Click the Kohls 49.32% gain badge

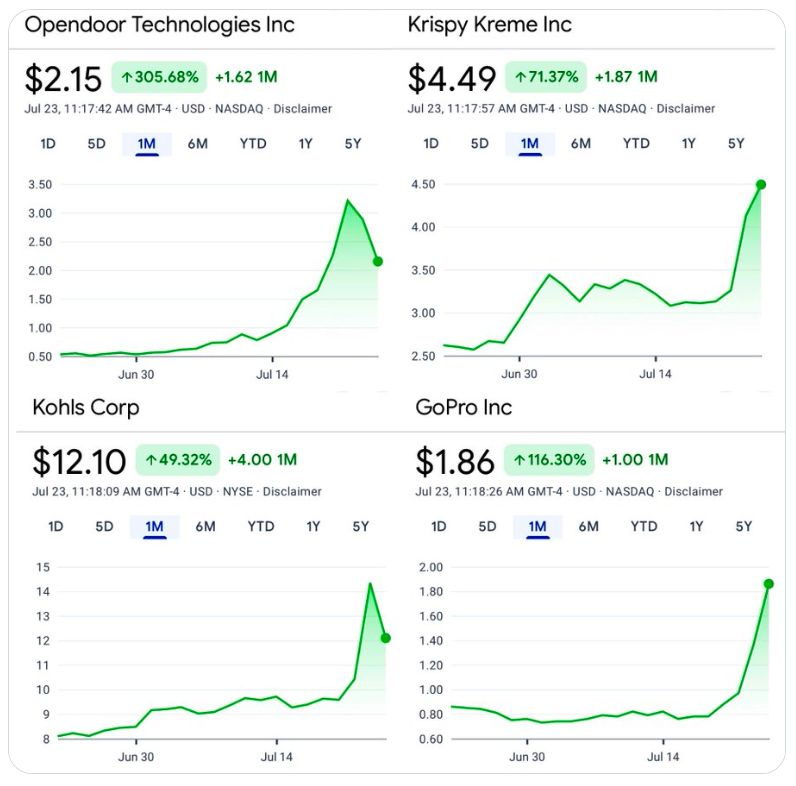click(178, 460)
